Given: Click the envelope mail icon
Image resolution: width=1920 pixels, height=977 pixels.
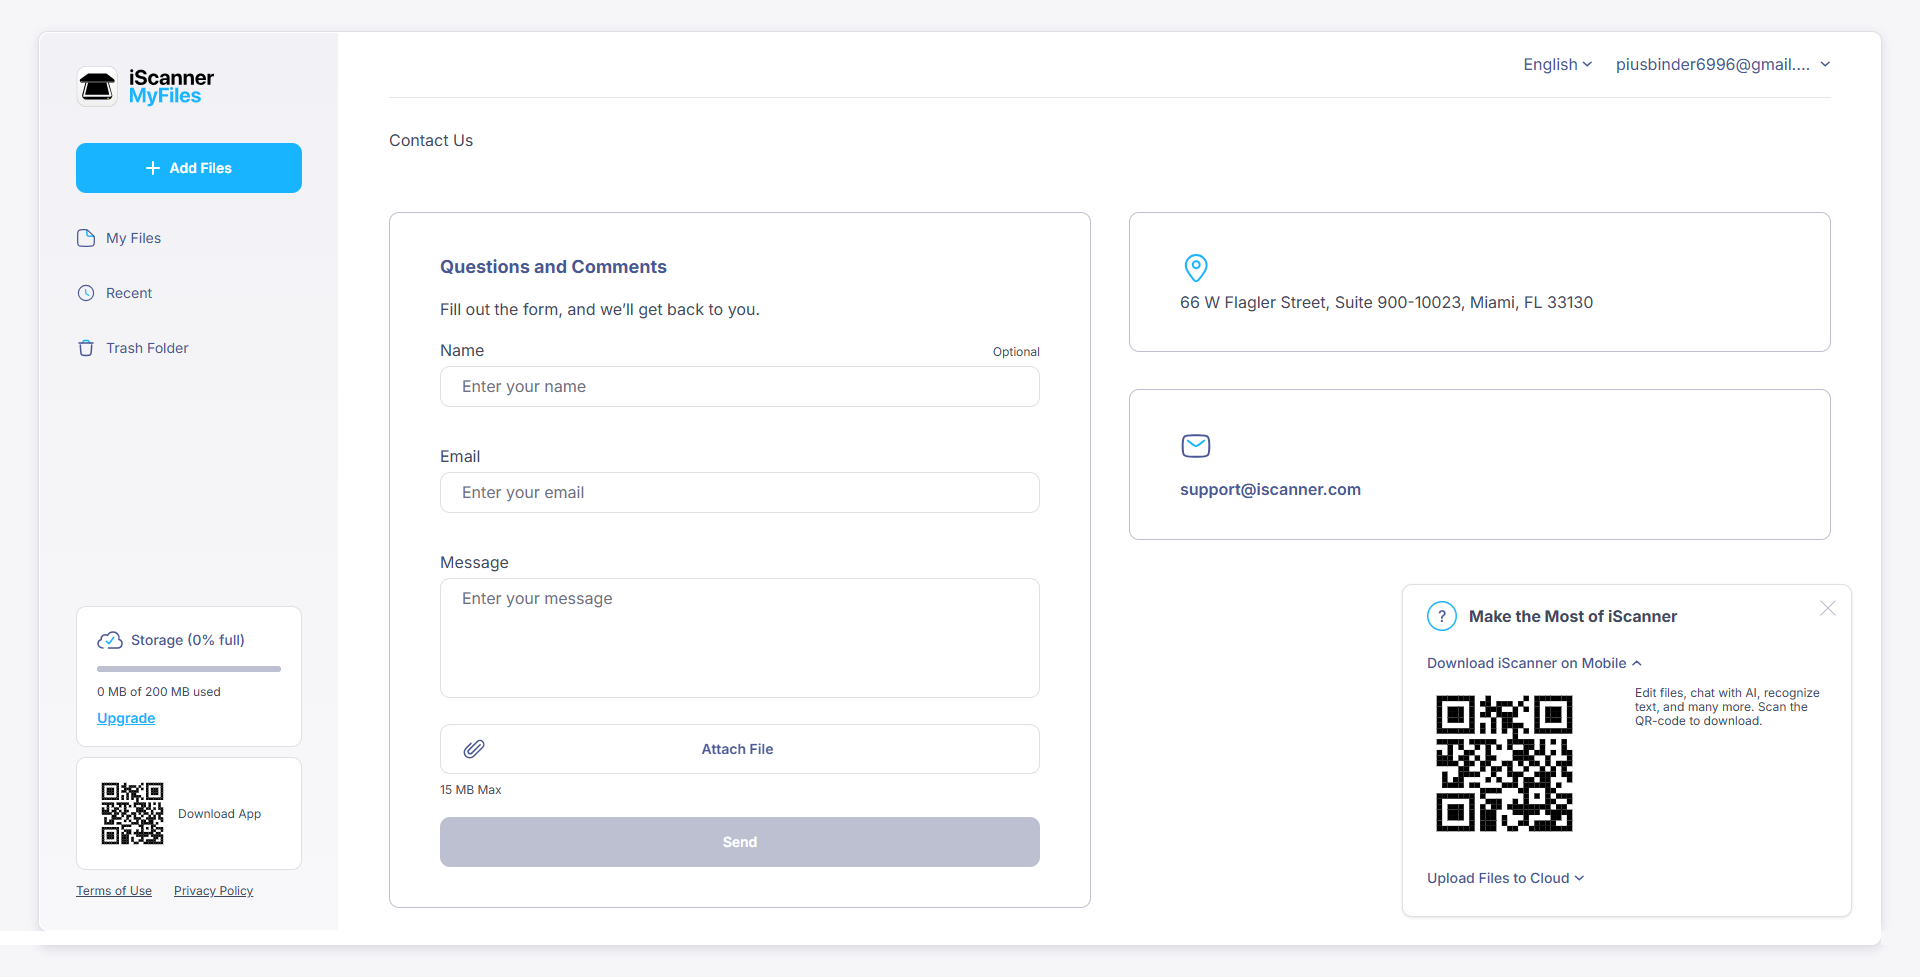Looking at the screenshot, I should pos(1195,446).
